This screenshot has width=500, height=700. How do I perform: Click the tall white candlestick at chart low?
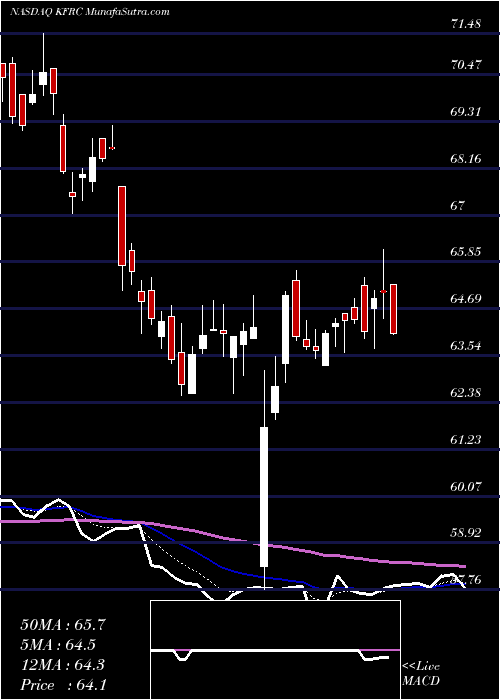264,497
